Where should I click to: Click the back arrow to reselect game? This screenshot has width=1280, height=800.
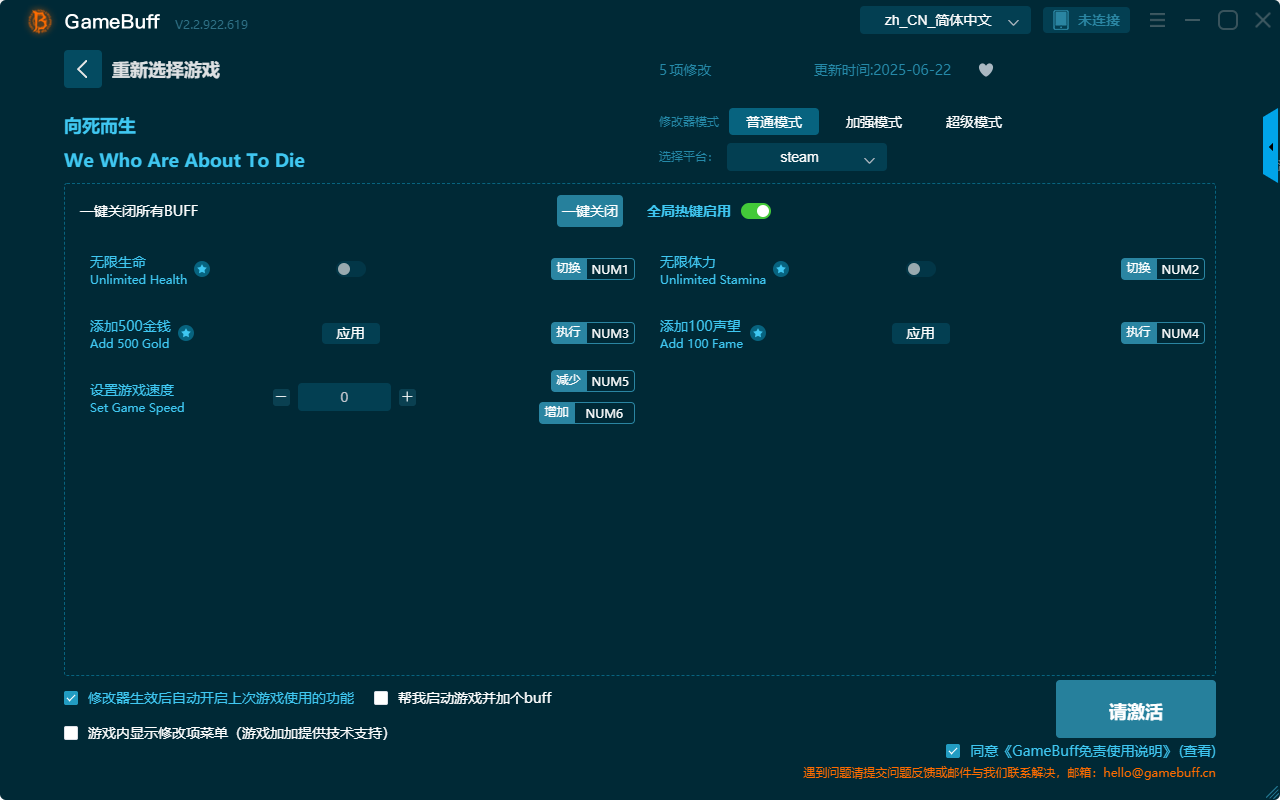click(x=83, y=69)
